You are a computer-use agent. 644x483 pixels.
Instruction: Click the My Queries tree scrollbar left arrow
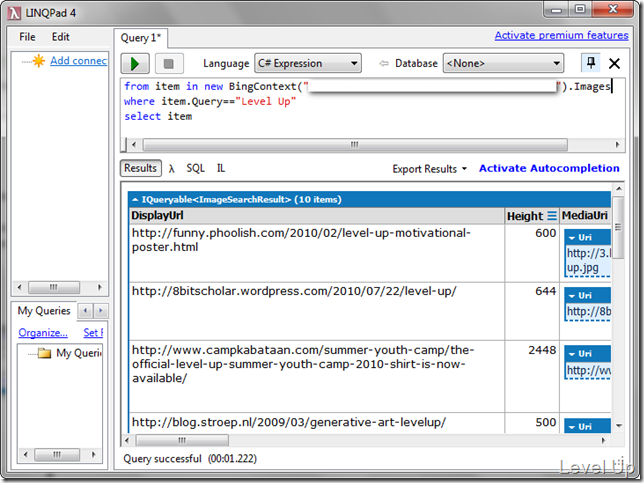(25, 455)
